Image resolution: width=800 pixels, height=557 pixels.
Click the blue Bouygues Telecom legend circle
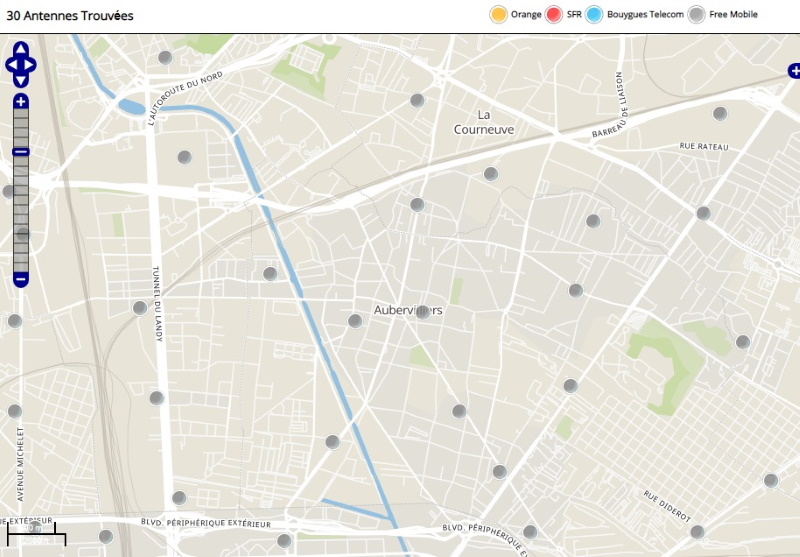coord(594,14)
